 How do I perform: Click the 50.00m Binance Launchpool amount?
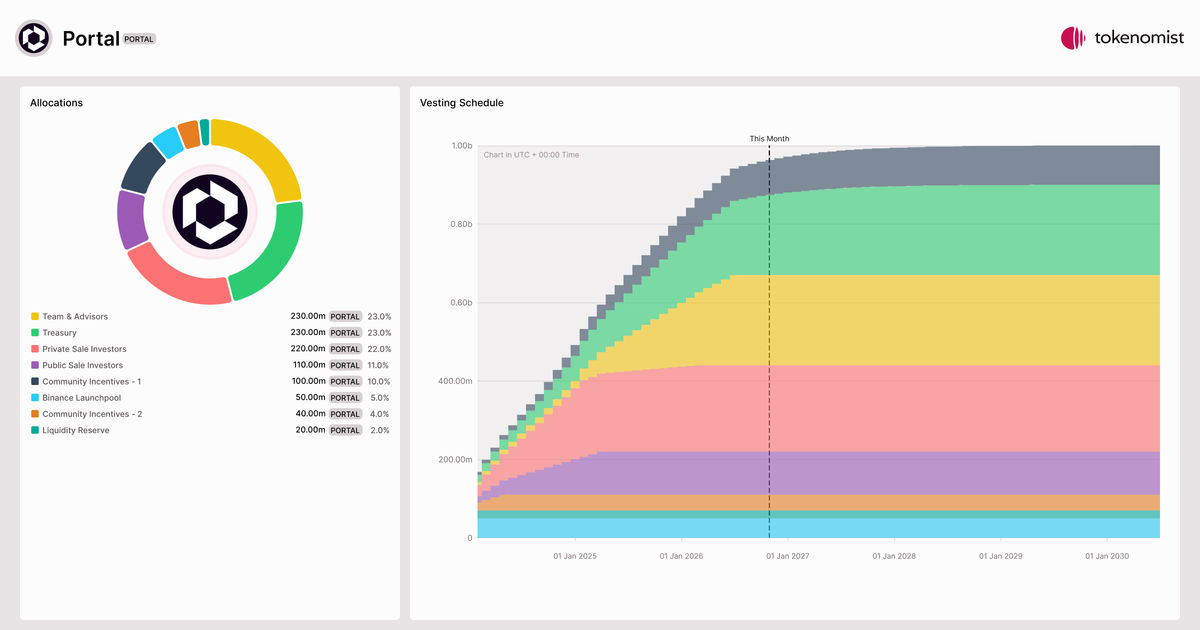pyautogui.click(x=310, y=397)
